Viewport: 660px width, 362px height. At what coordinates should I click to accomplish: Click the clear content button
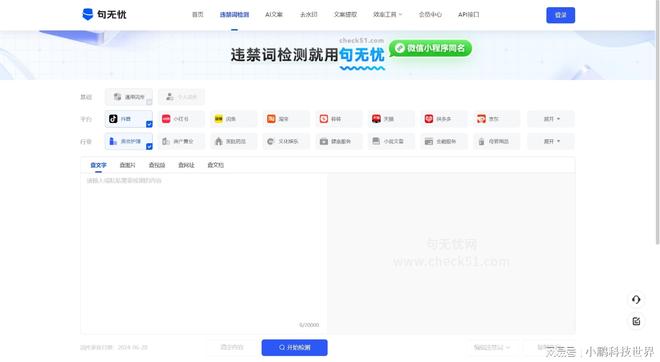click(232, 347)
